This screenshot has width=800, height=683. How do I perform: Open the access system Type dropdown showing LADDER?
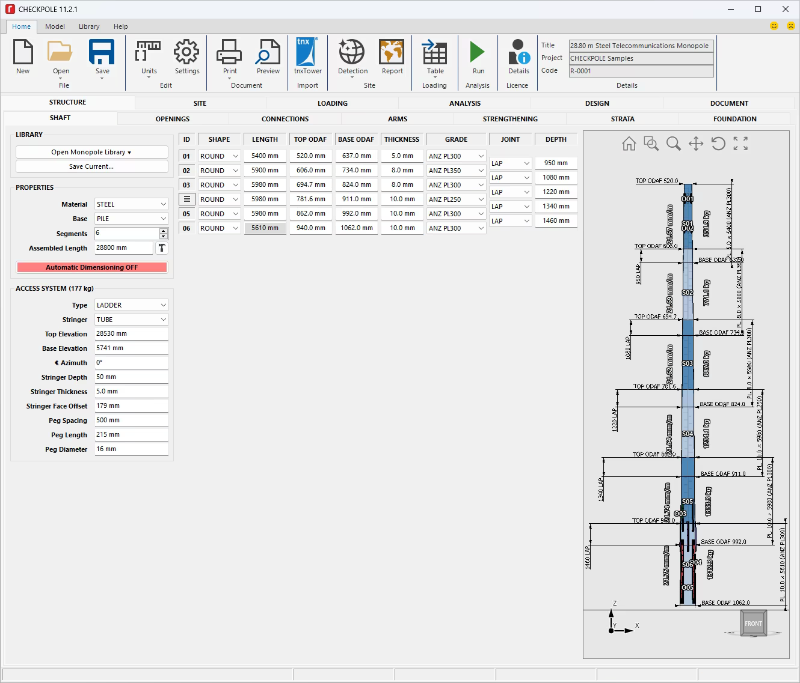pyautogui.click(x=130, y=305)
